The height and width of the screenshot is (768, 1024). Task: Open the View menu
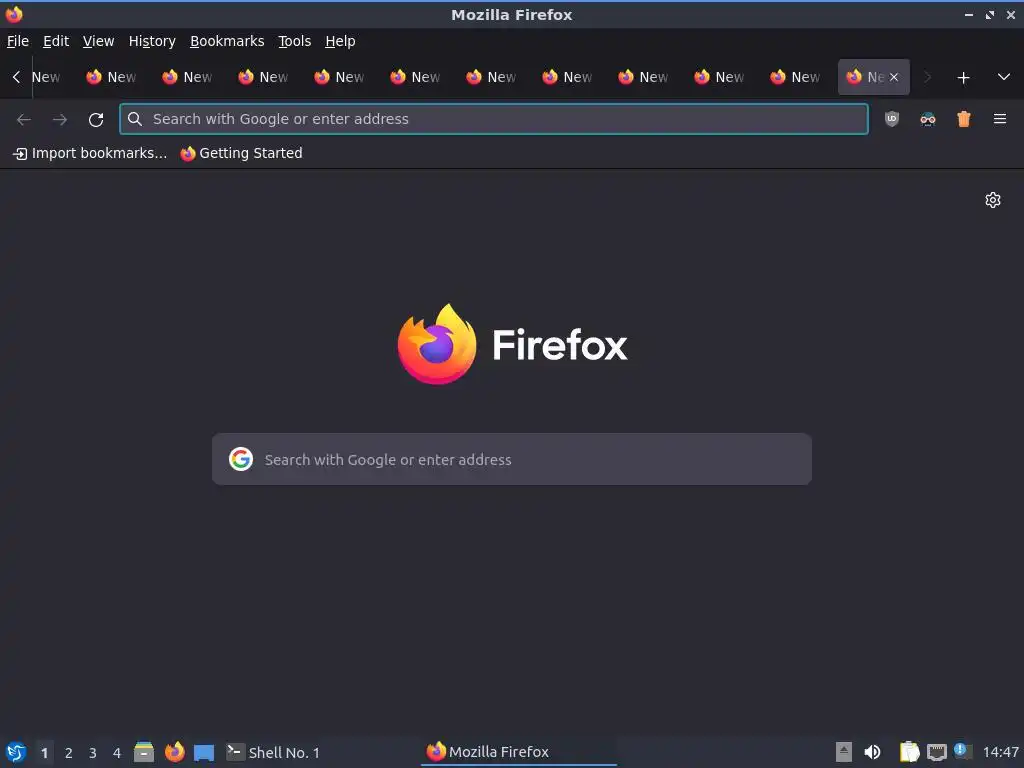point(98,41)
